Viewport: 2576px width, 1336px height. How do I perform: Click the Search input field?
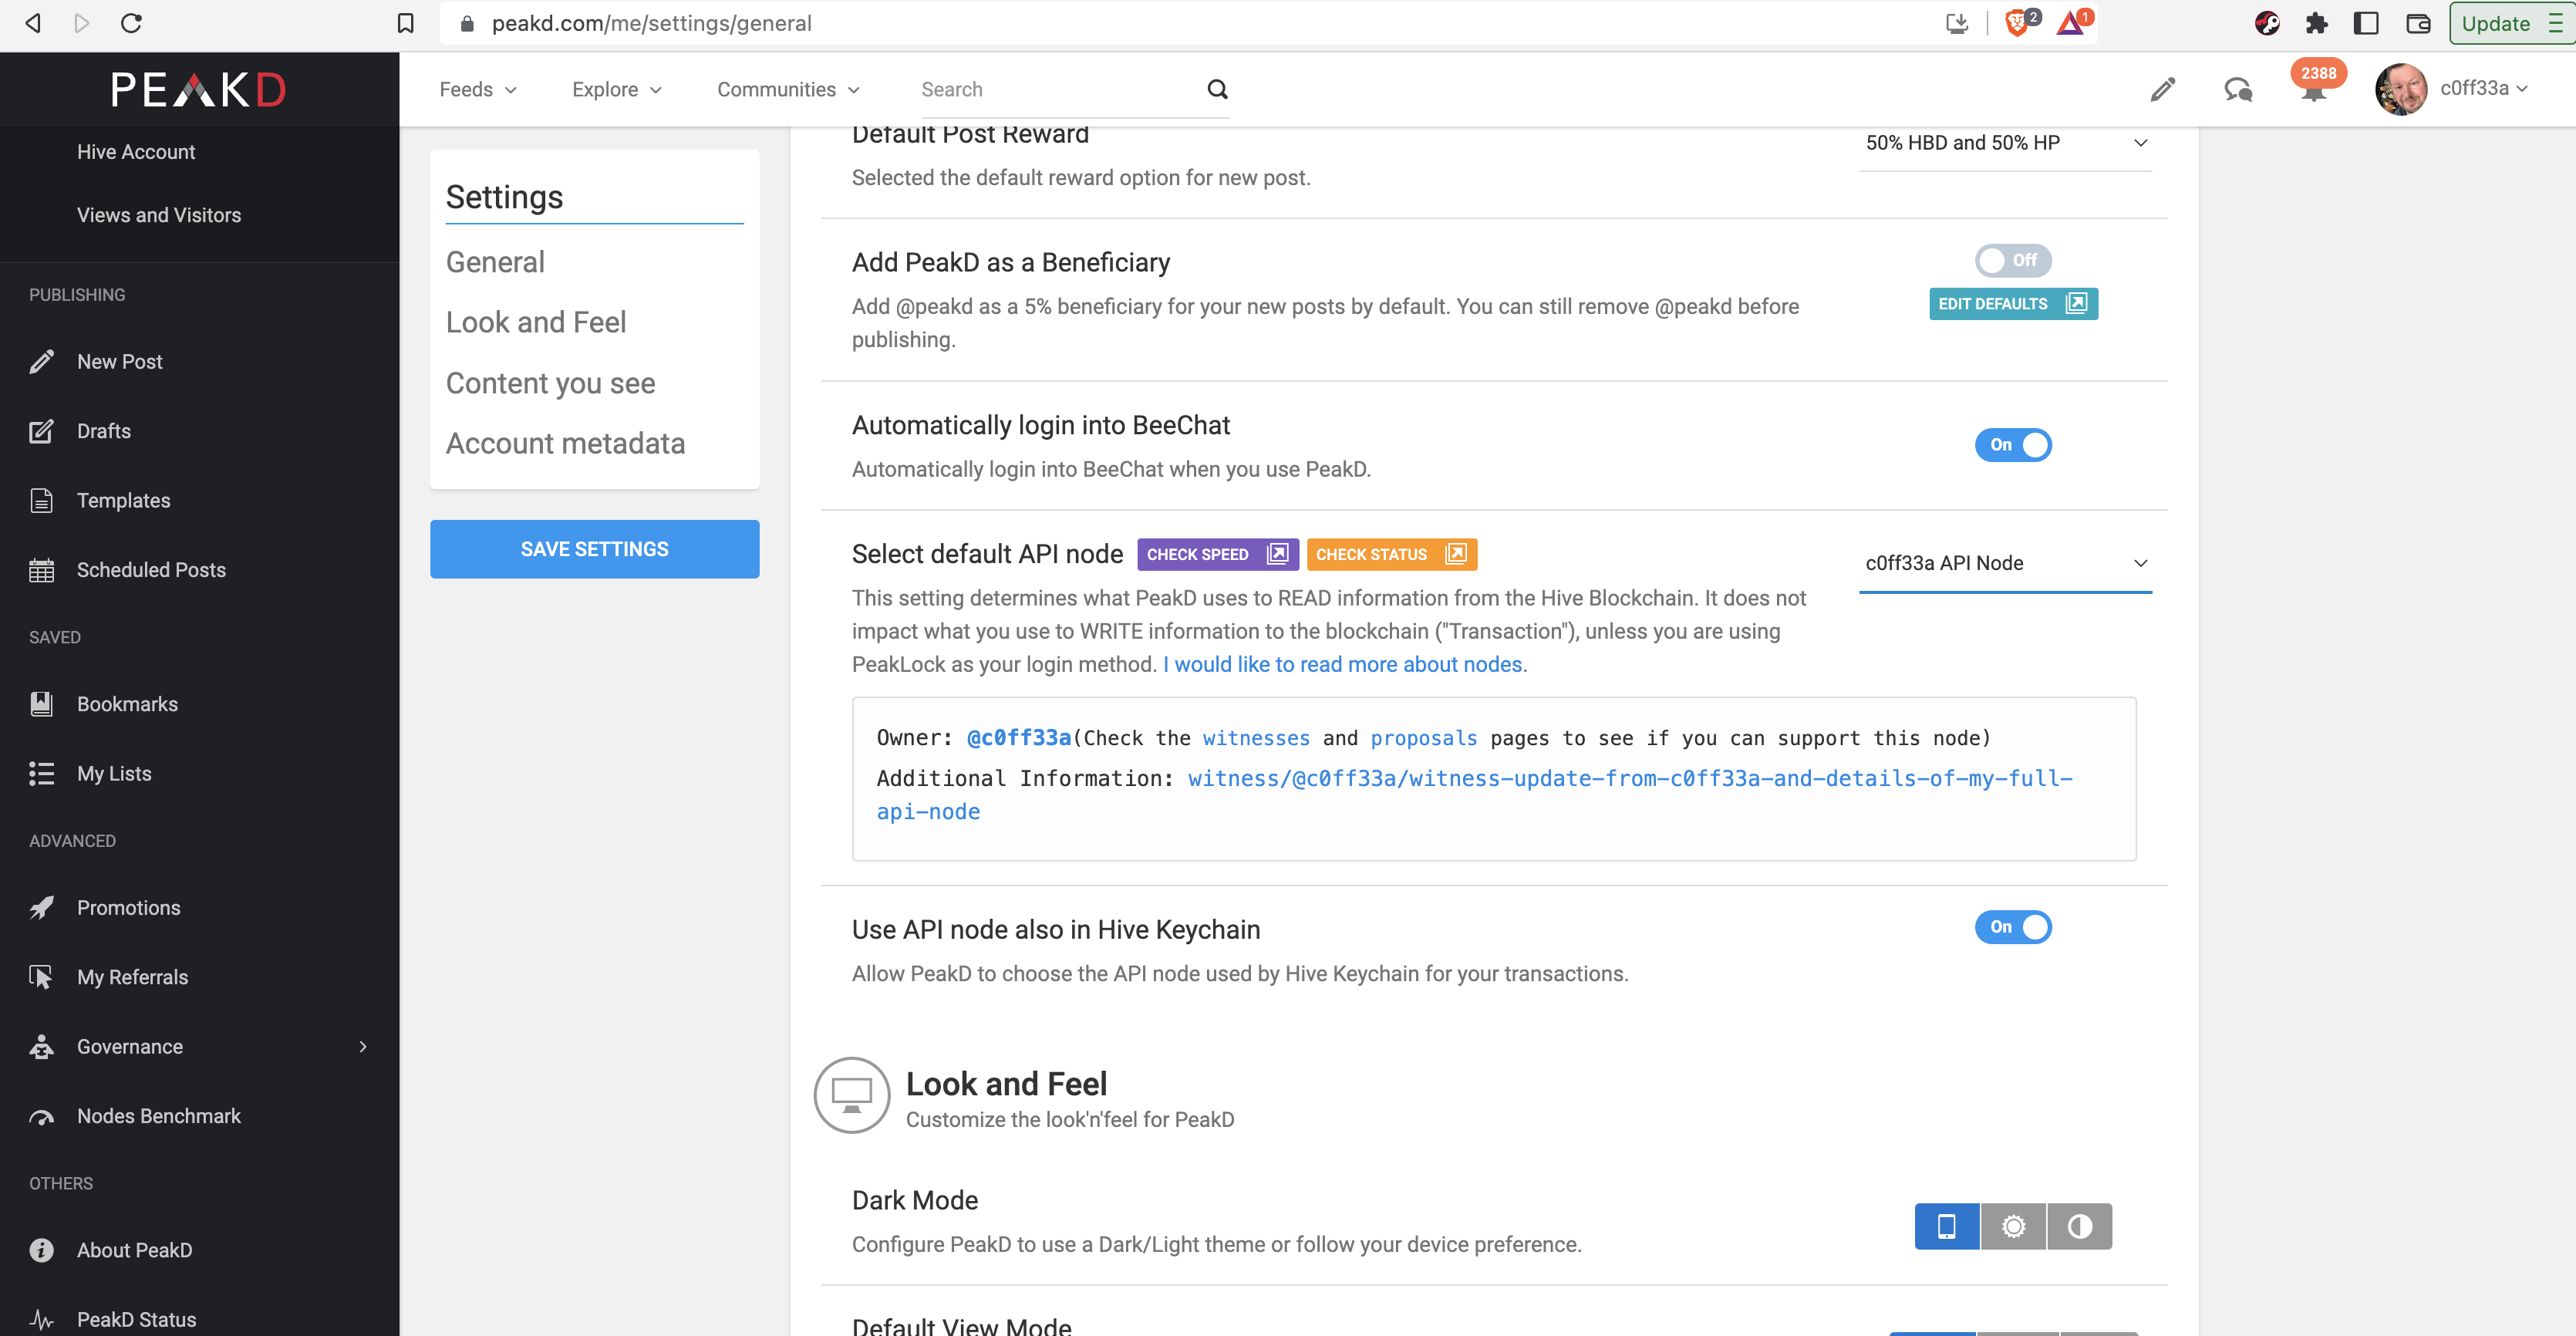1060,89
